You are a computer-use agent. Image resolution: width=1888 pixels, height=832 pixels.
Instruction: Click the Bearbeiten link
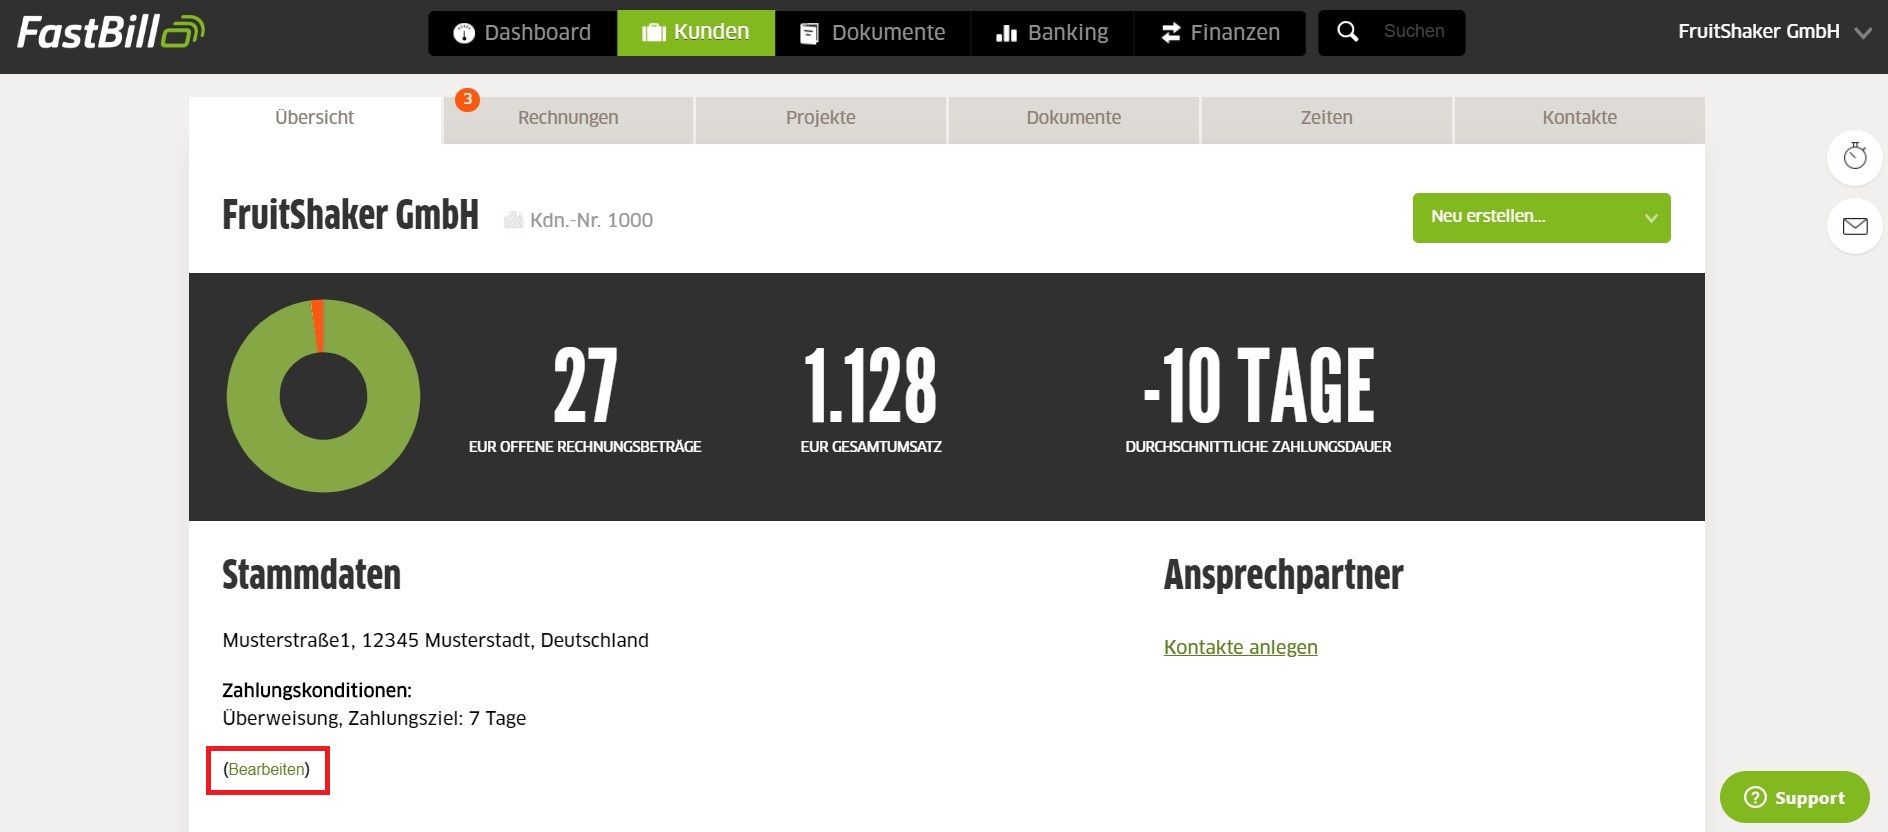[267, 769]
